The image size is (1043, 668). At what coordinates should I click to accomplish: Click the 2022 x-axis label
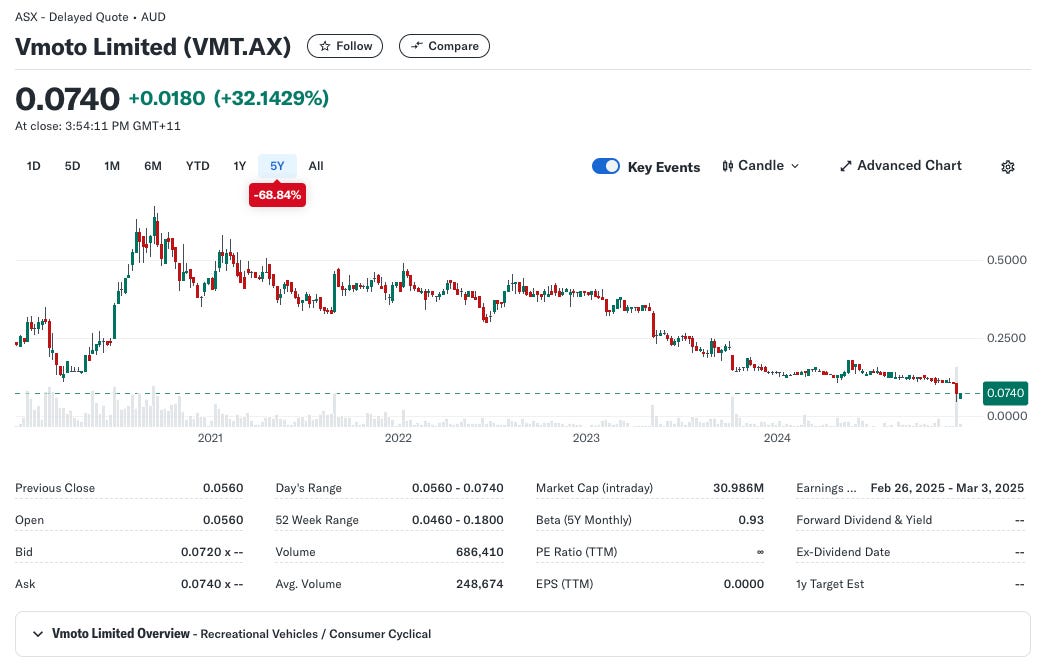pyautogui.click(x=398, y=438)
